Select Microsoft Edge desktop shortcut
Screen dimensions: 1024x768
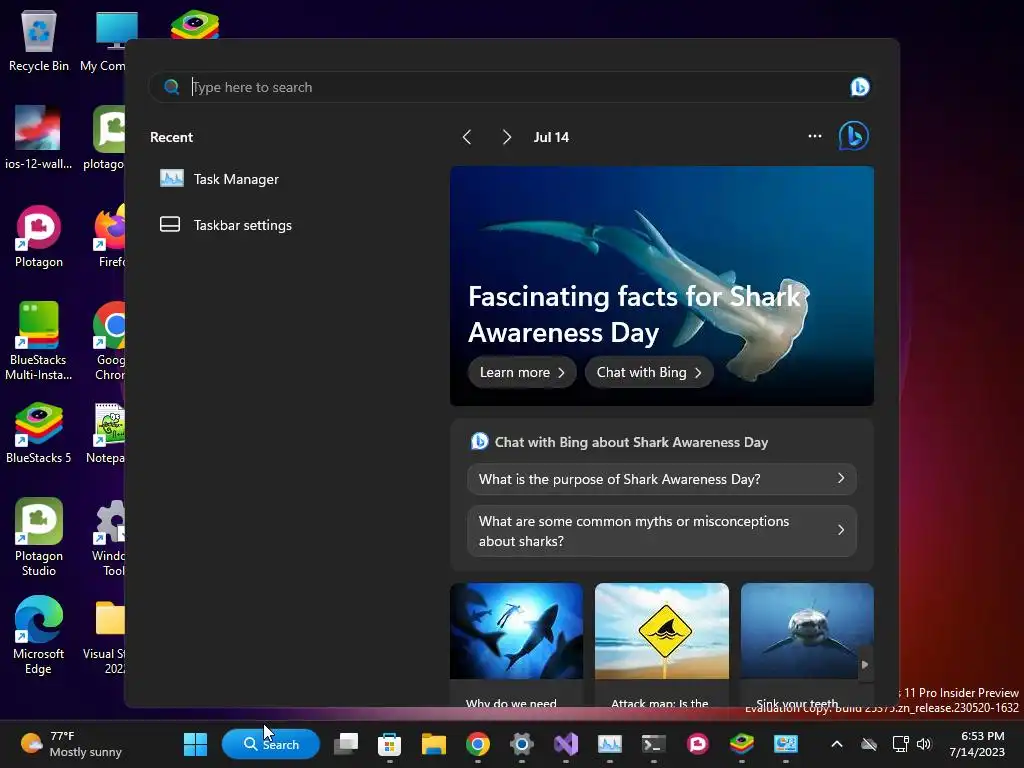pos(39,635)
